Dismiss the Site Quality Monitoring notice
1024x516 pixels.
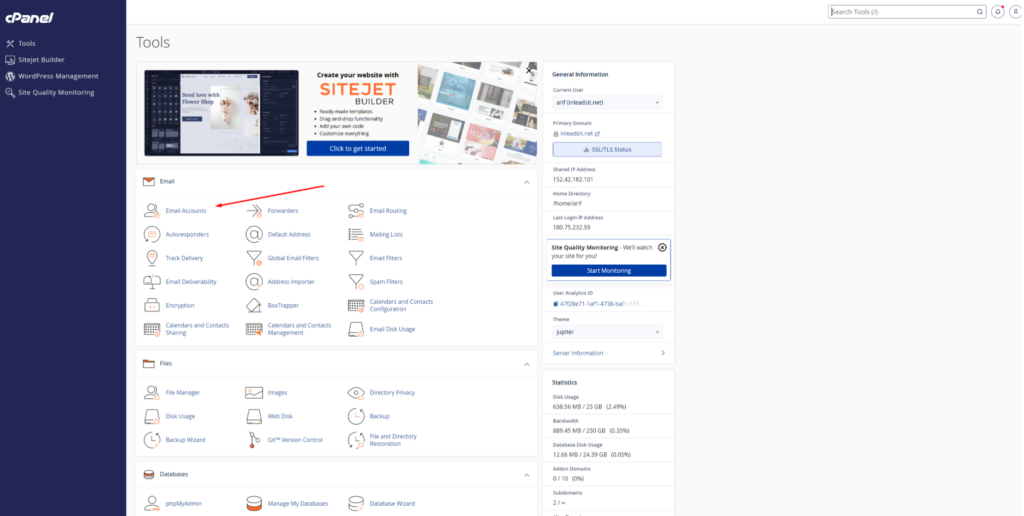click(662, 248)
